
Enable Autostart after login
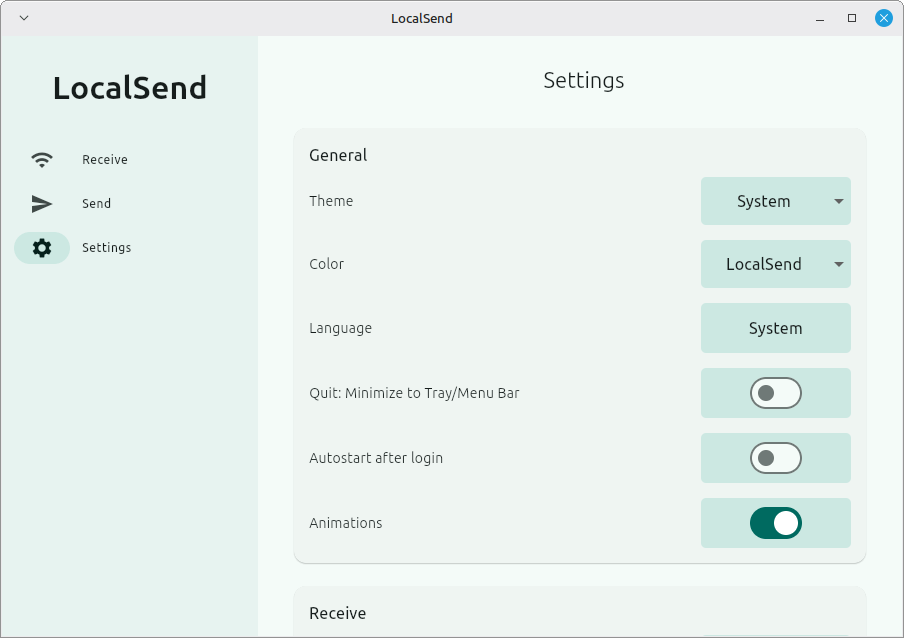pyautogui.click(x=775, y=458)
